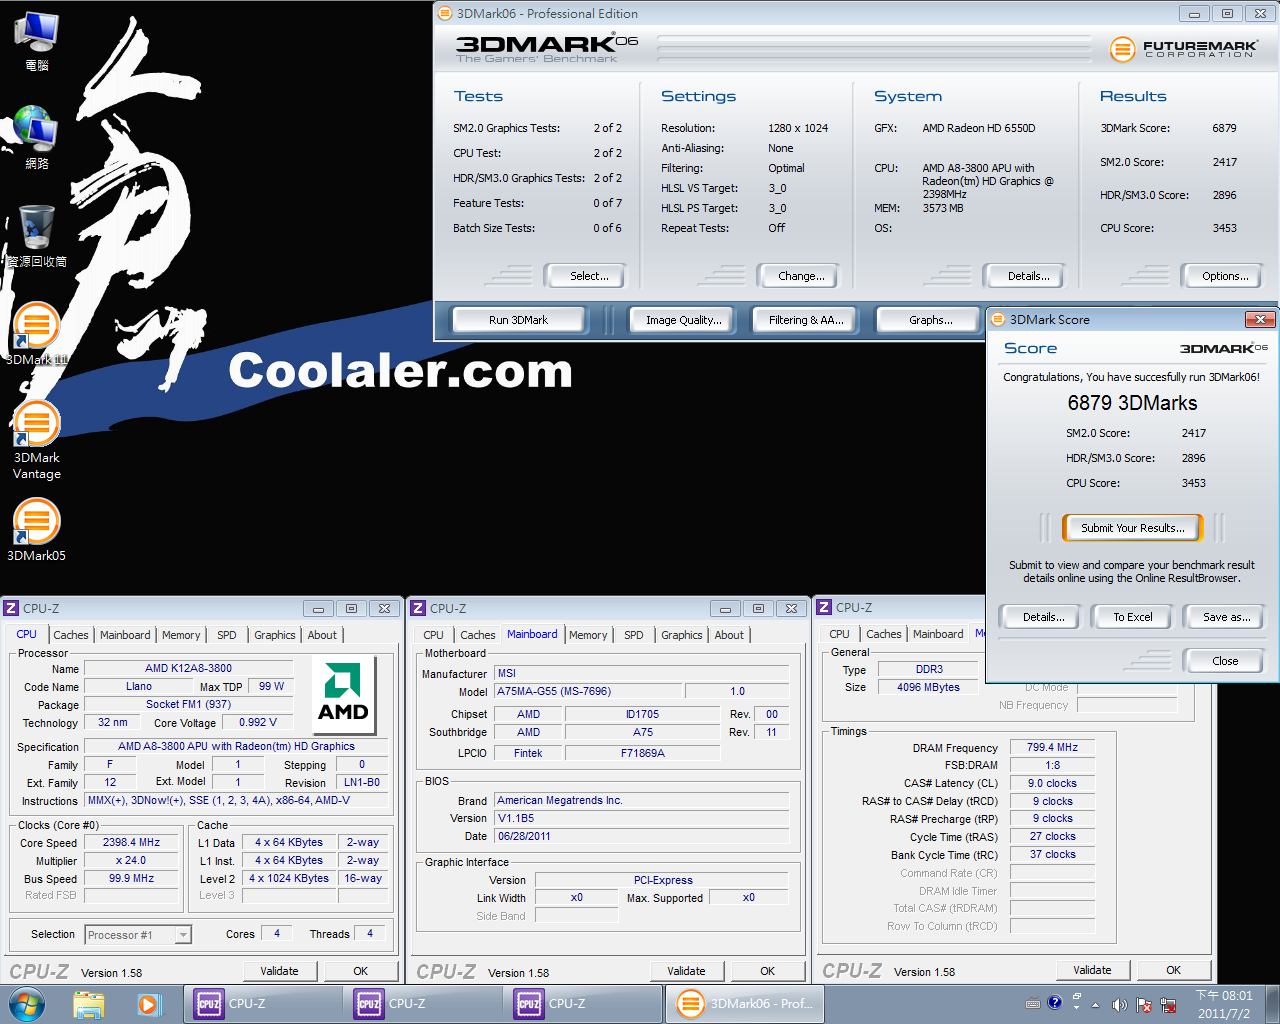Click the Core Speed value 2398.4 MHz
This screenshot has width=1280, height=1024.
point(131,842)
